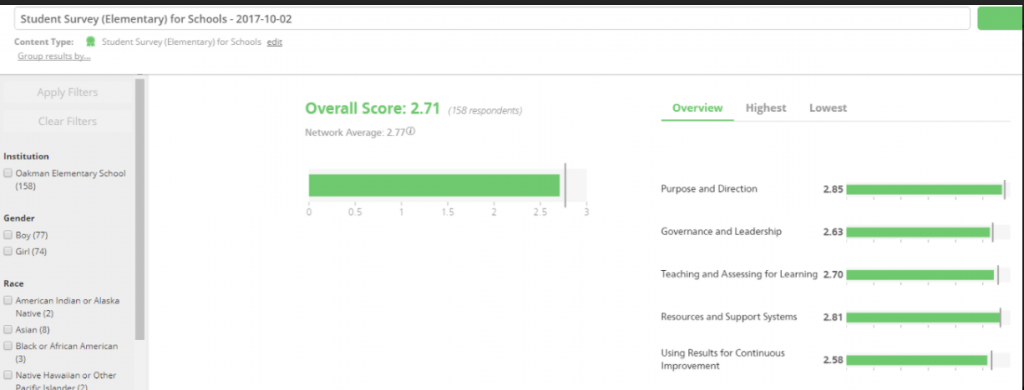Click the 2.81 score value
Image resolution: width=1024 pixels, height=390 pixels.
[x=833, y=317]
